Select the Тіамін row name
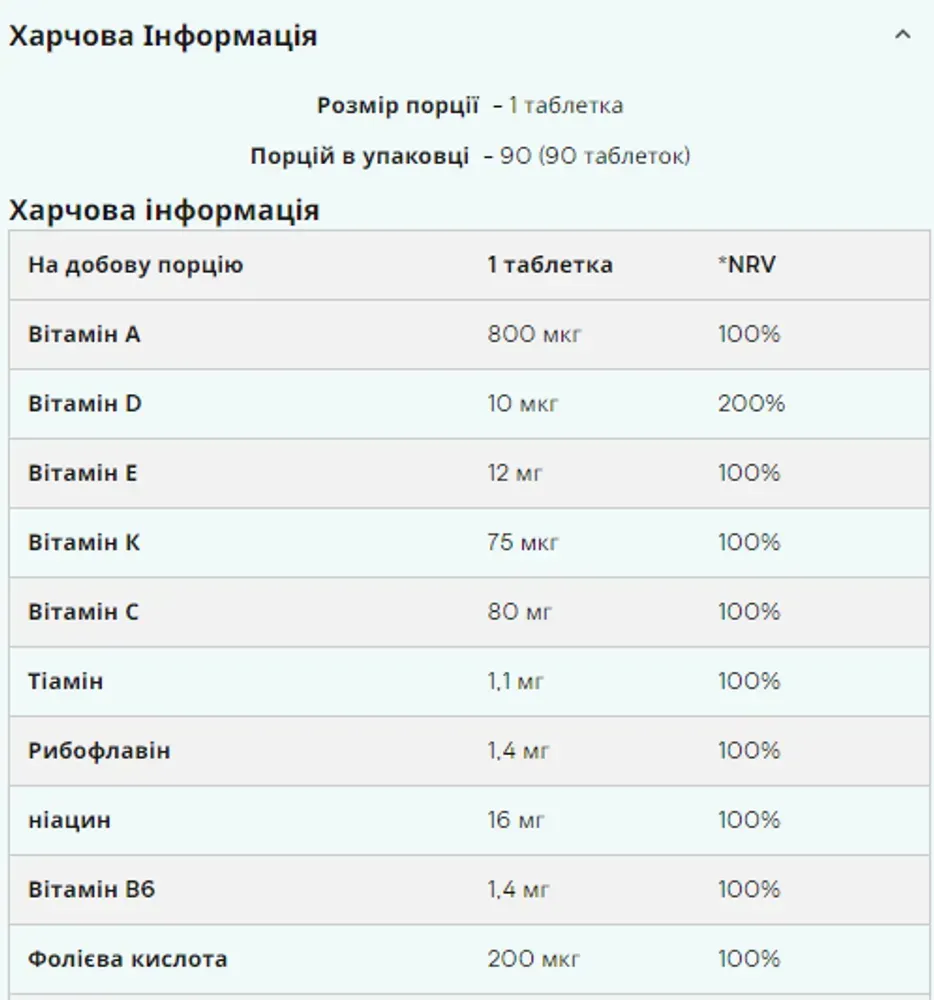Image resolution: width=934 pixels, height=1000 pixels. pos(66,682)
